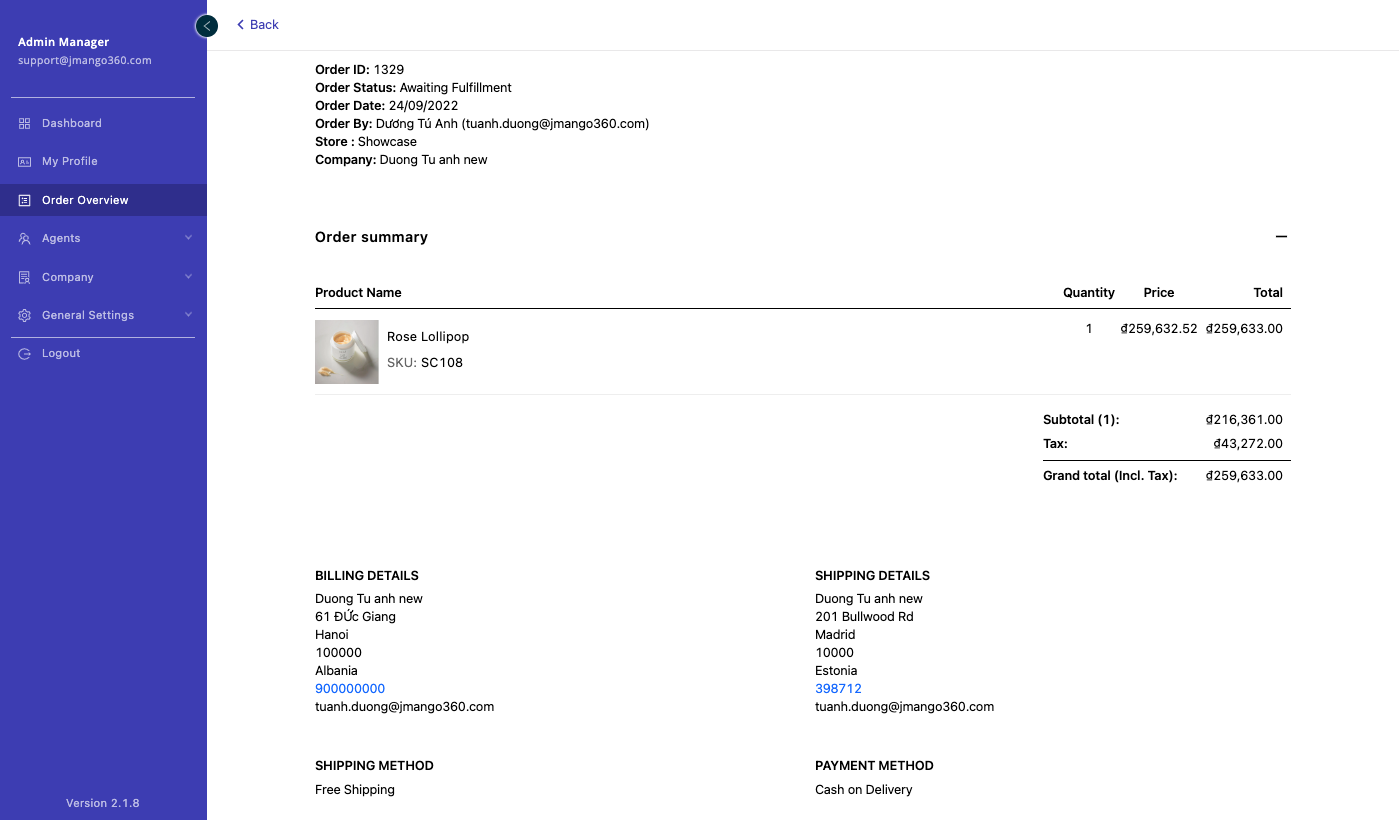Click billing phone number 900000000
Screen dimensions: 1399x820
[350, 689]
